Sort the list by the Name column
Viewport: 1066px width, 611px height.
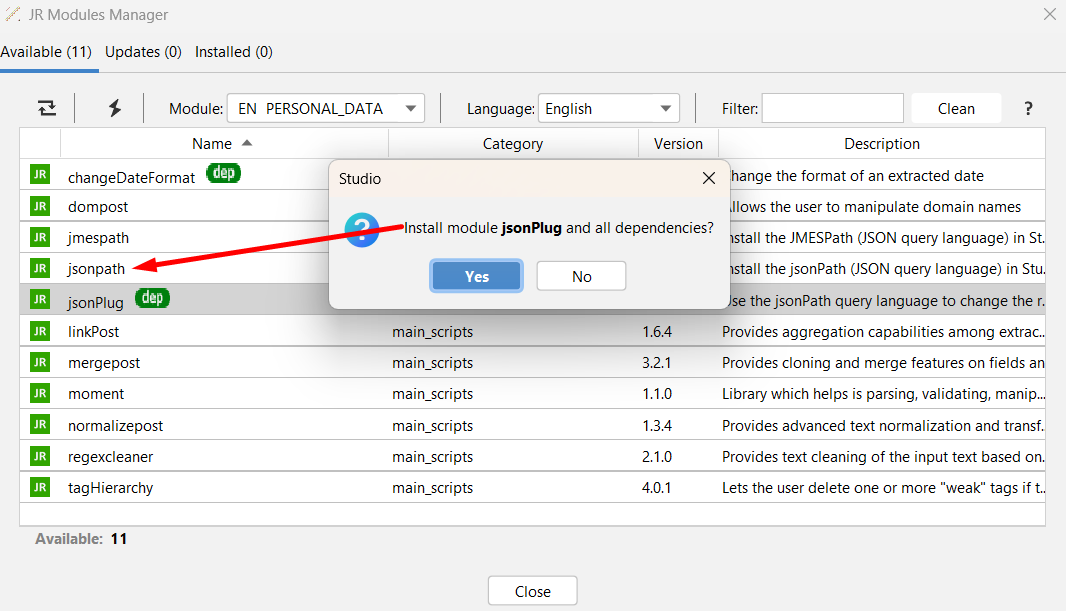(x=222, y=144)
